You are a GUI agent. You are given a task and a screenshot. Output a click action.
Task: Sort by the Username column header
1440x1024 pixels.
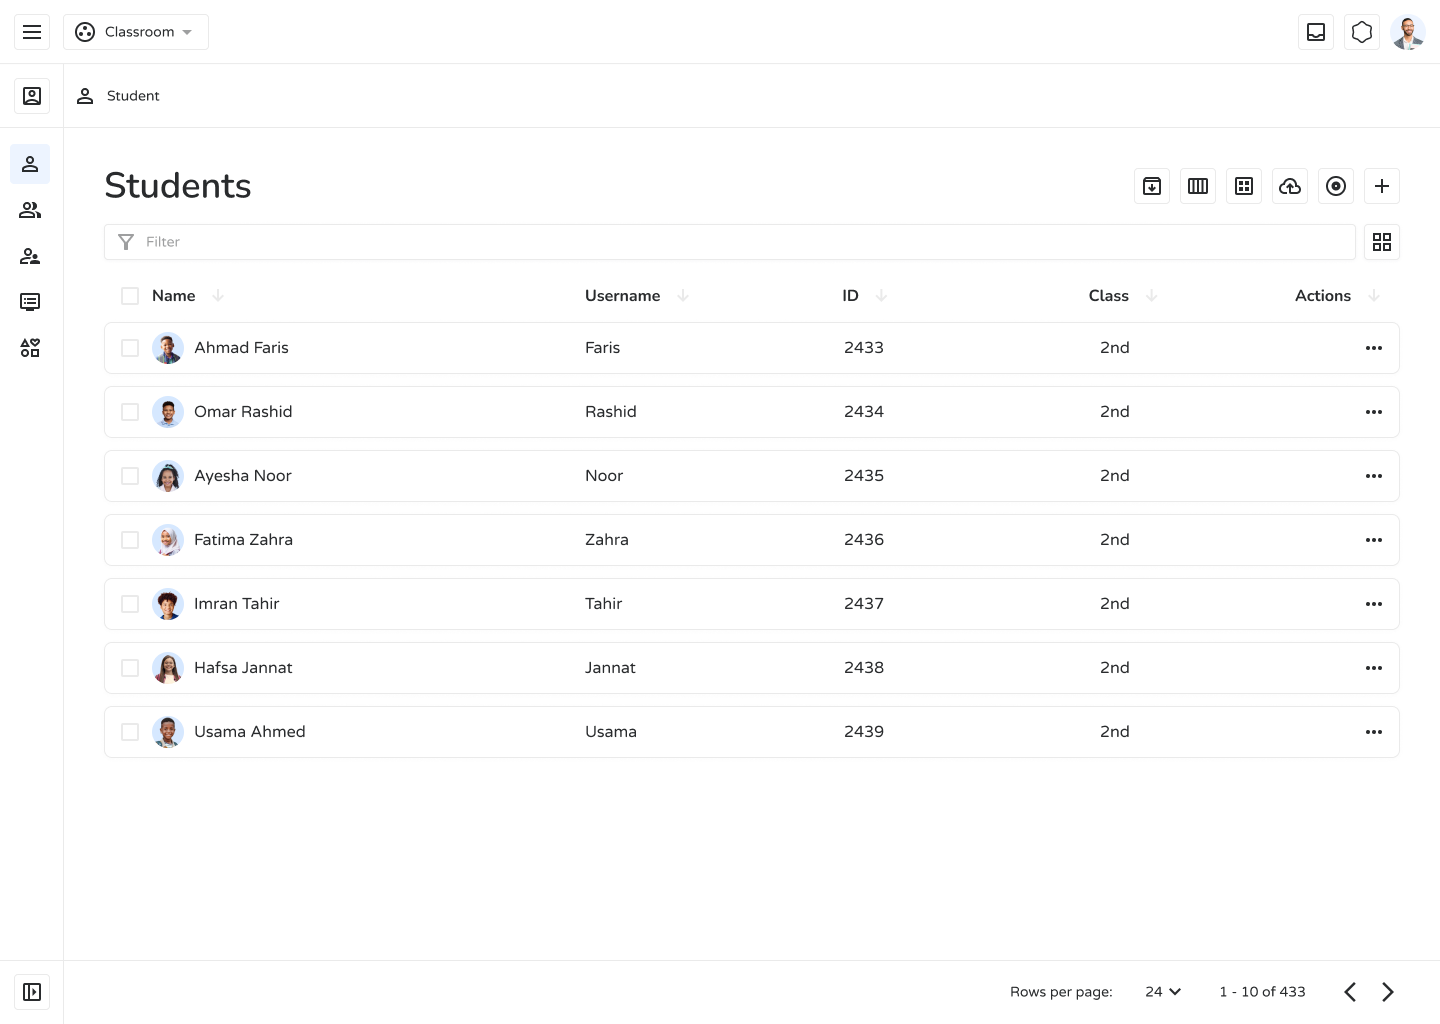[623, 296]
